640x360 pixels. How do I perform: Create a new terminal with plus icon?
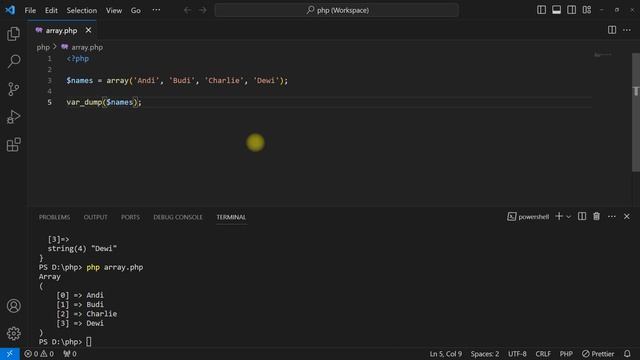tap(559, 216)
